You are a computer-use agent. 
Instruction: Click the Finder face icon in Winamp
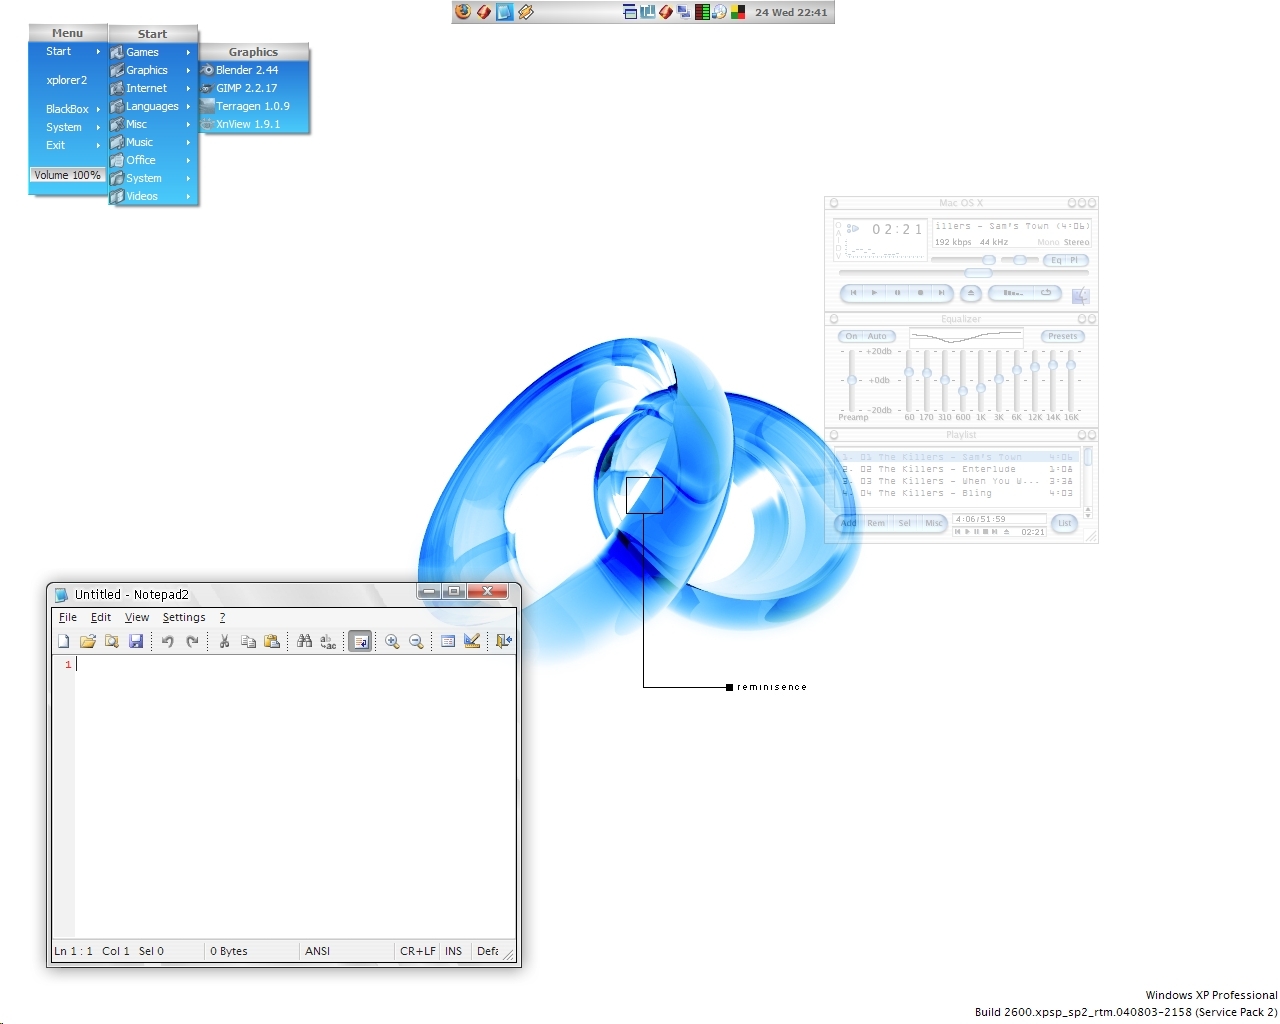click(x=1080, y=295)
